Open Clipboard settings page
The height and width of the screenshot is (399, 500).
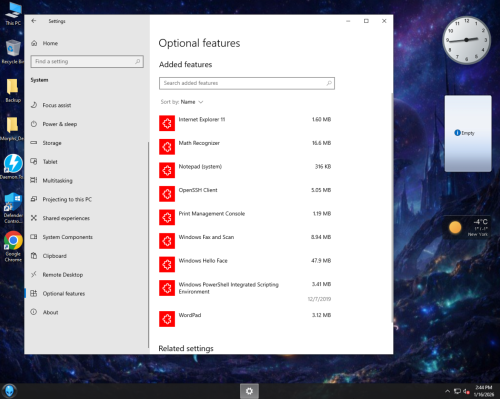pos(86,256)
